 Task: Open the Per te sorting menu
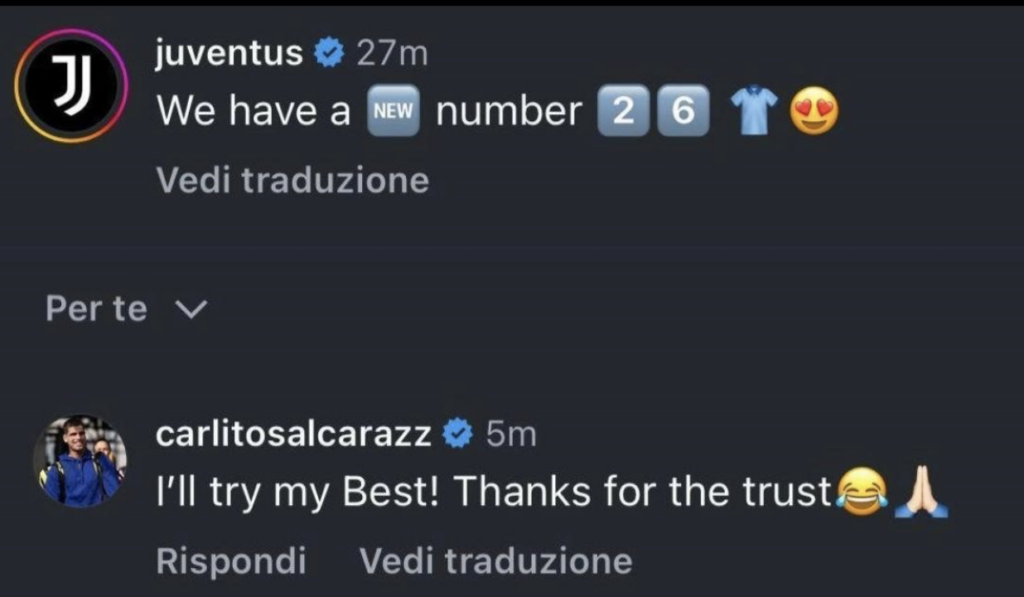96,310
